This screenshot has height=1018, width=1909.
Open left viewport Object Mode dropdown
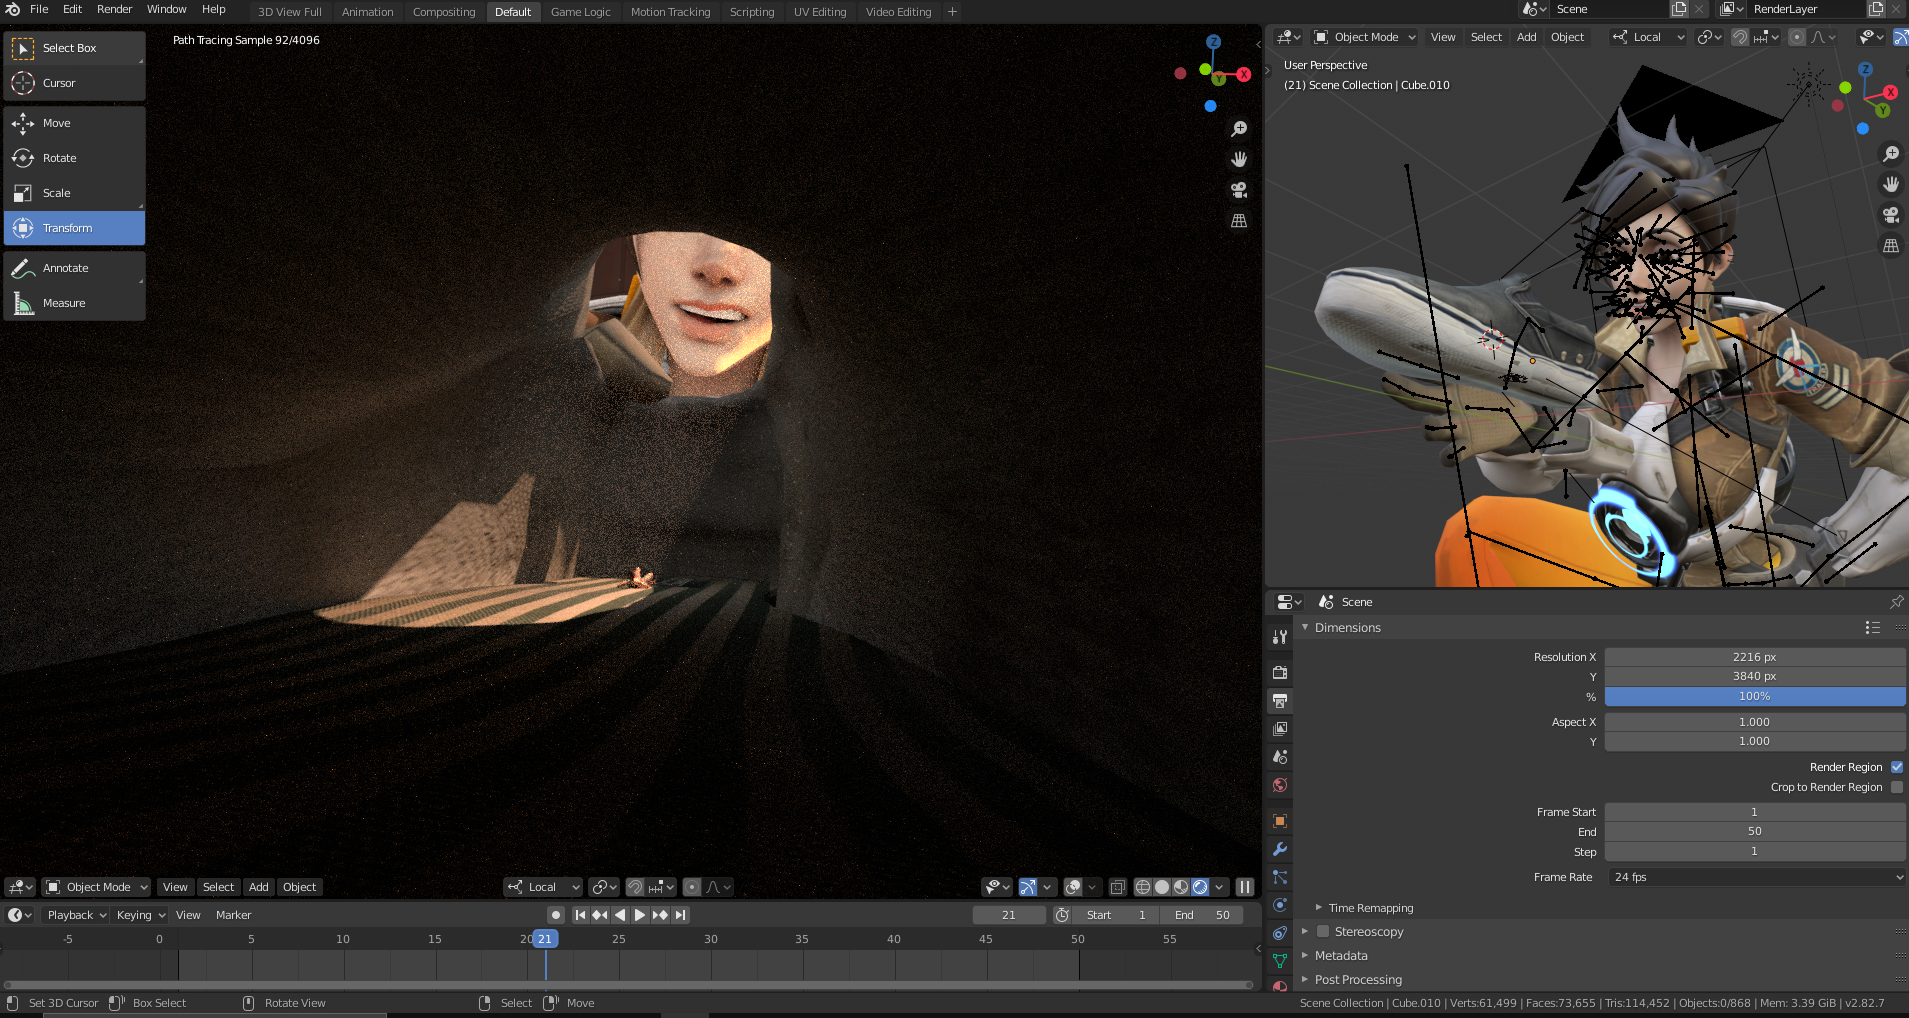click(x=96, y=887)
